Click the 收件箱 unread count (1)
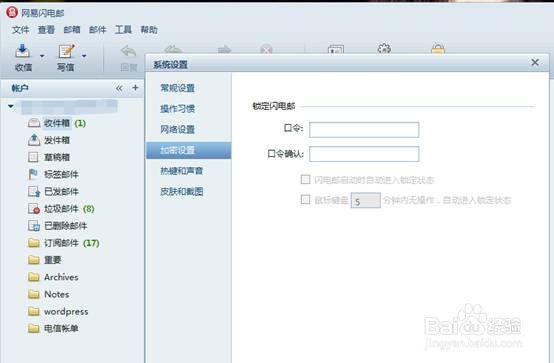 (80, 123)
